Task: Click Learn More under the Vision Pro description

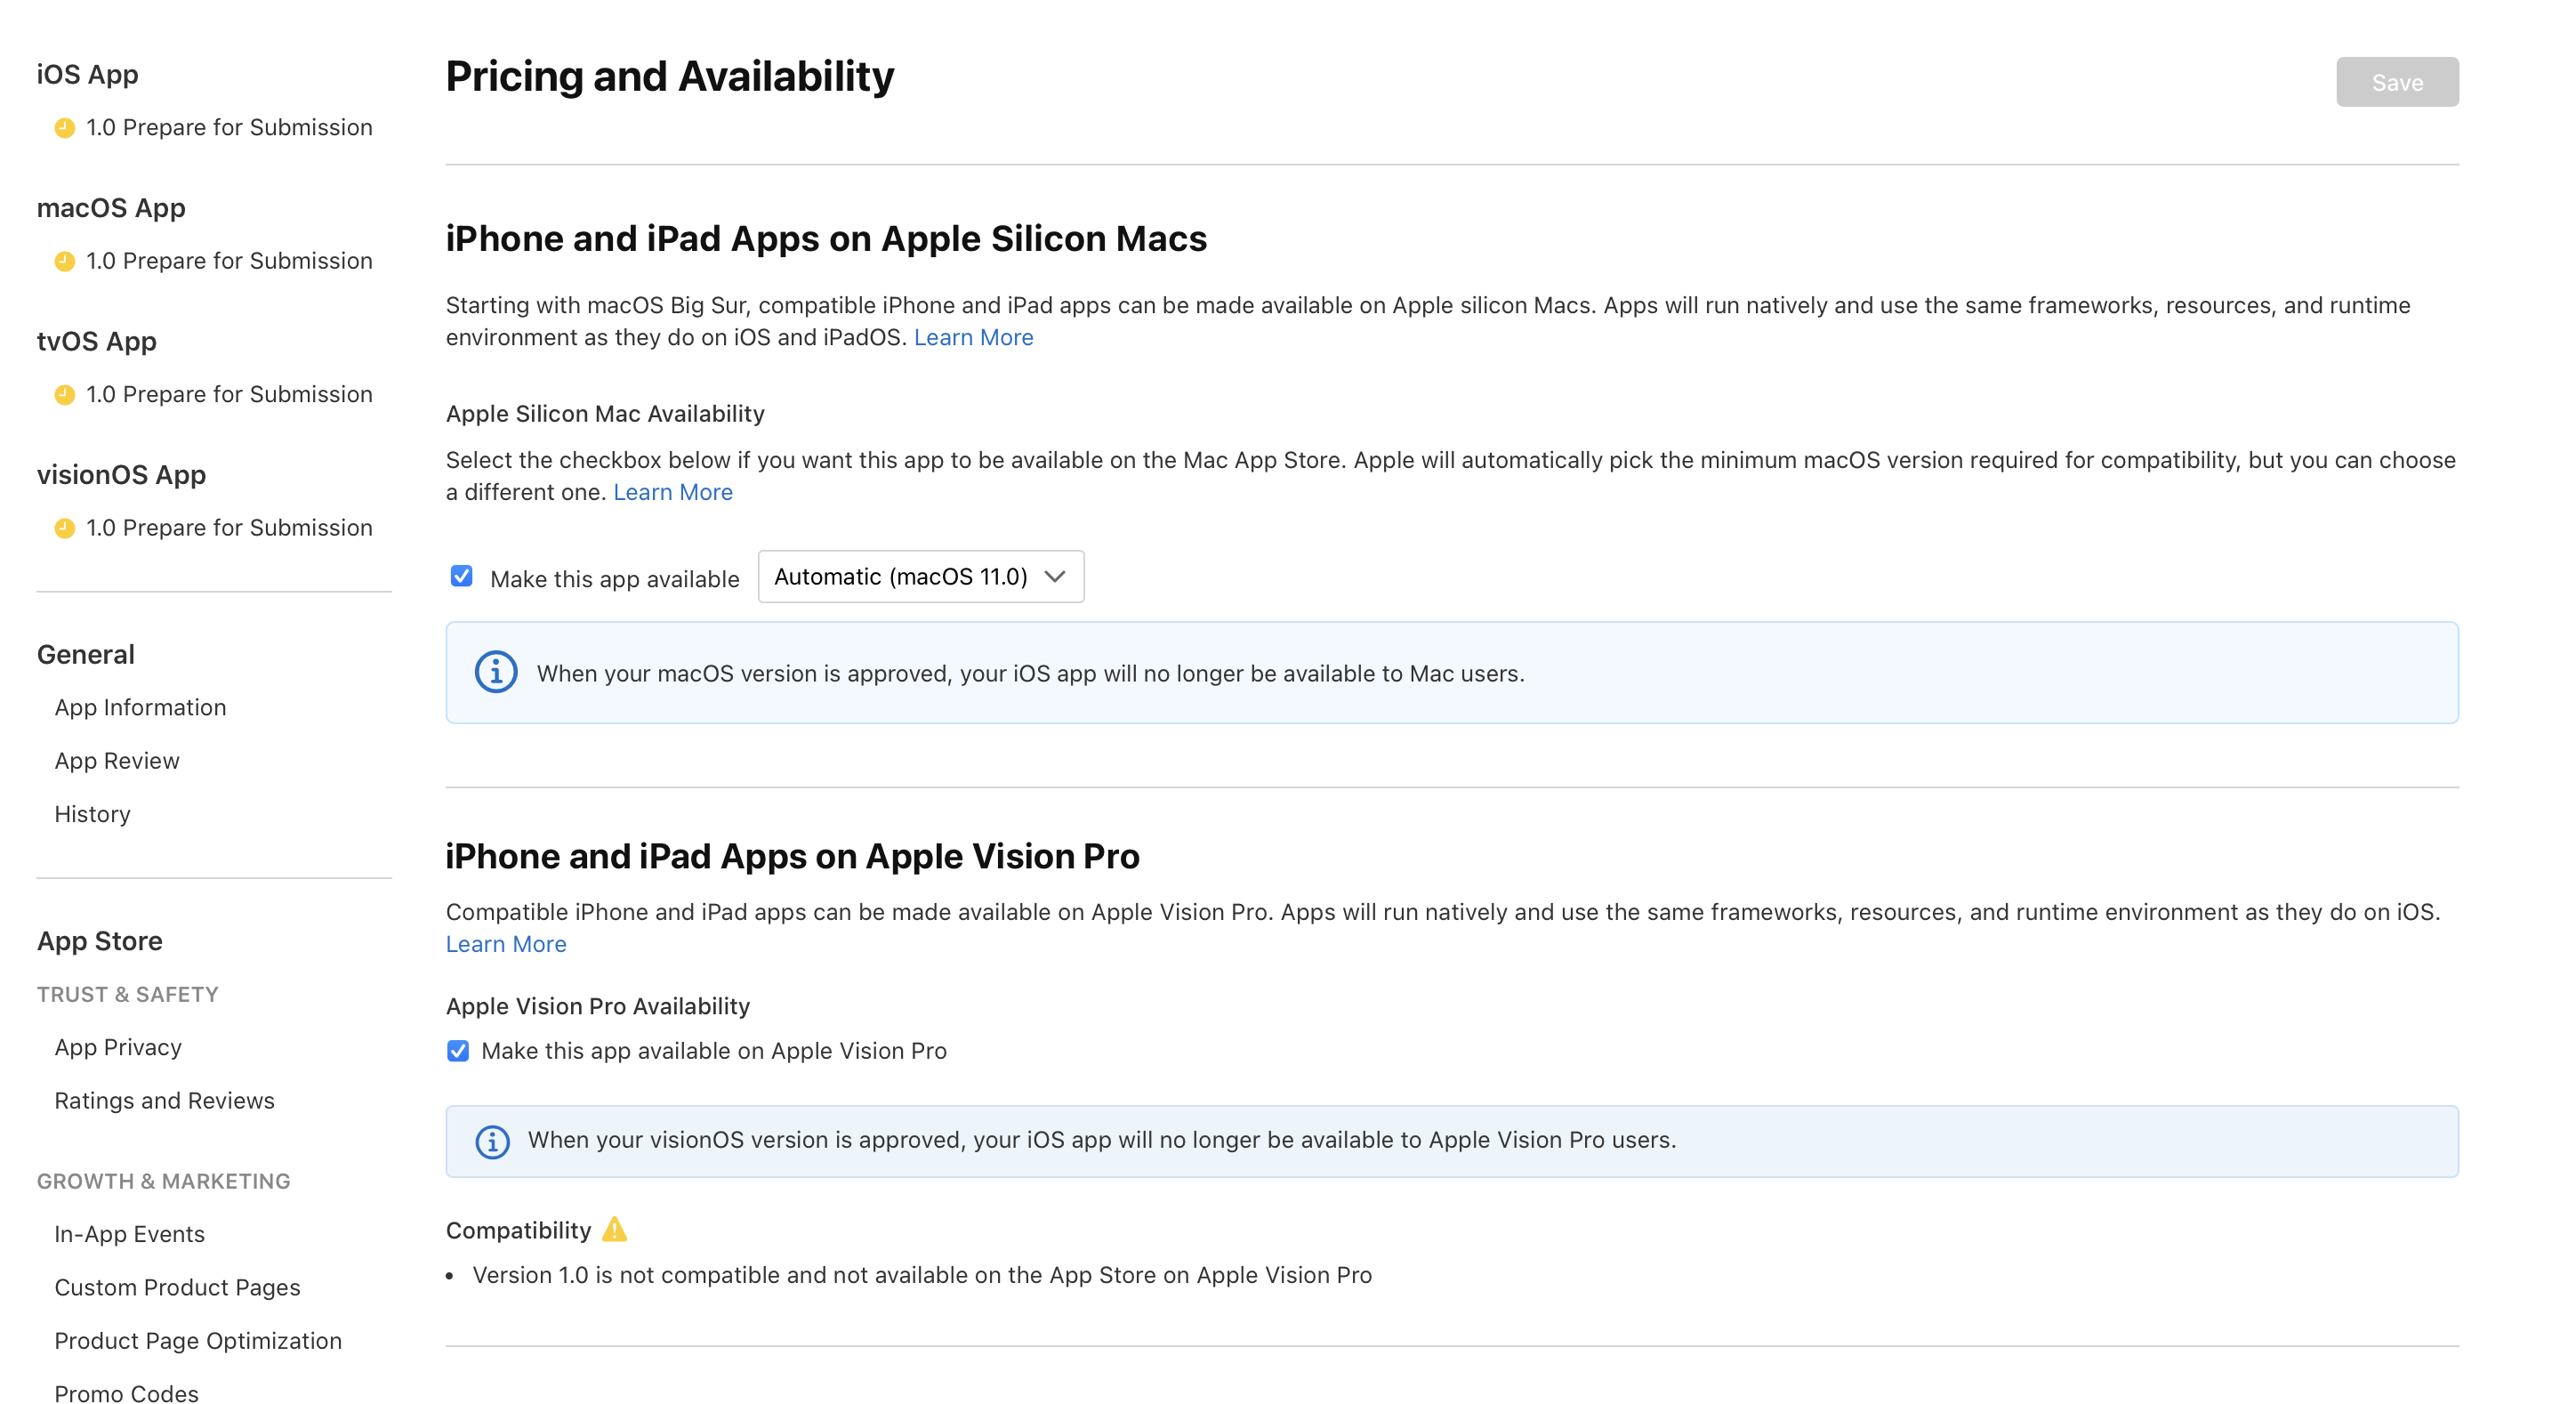Action: 506,943
